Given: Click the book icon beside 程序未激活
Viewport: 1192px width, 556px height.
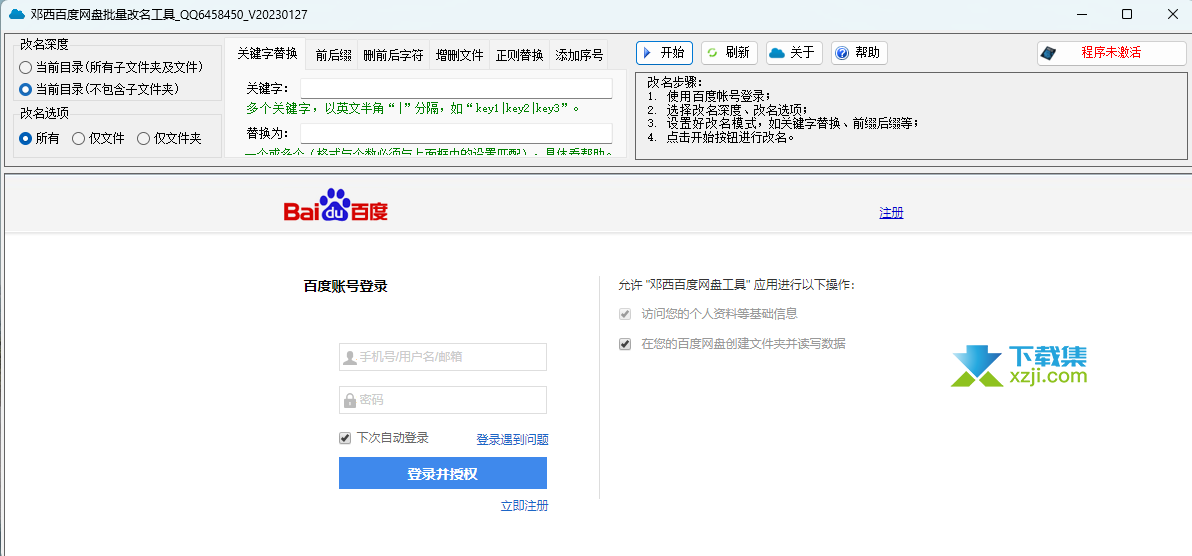Looking at the screenshot, I should coord(1050,53).
